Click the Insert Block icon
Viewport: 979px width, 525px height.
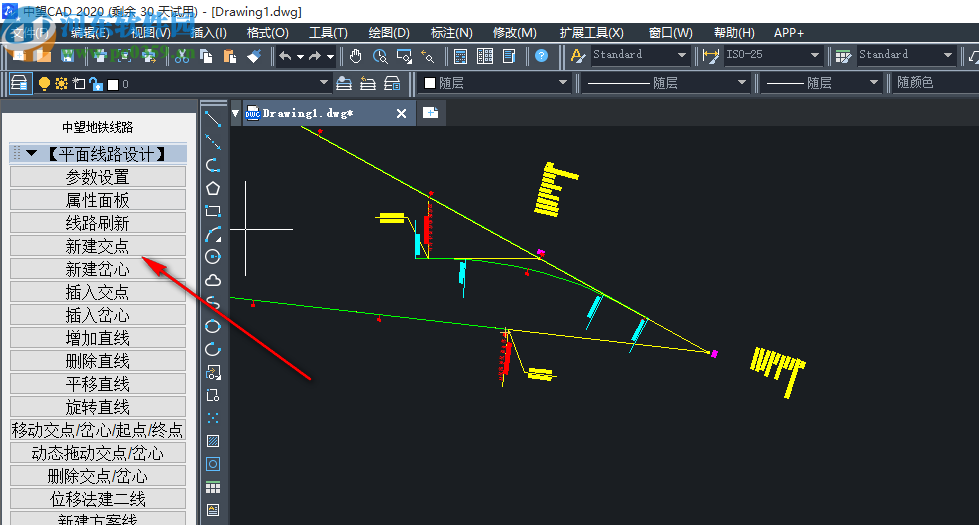[x=213, y=372]
